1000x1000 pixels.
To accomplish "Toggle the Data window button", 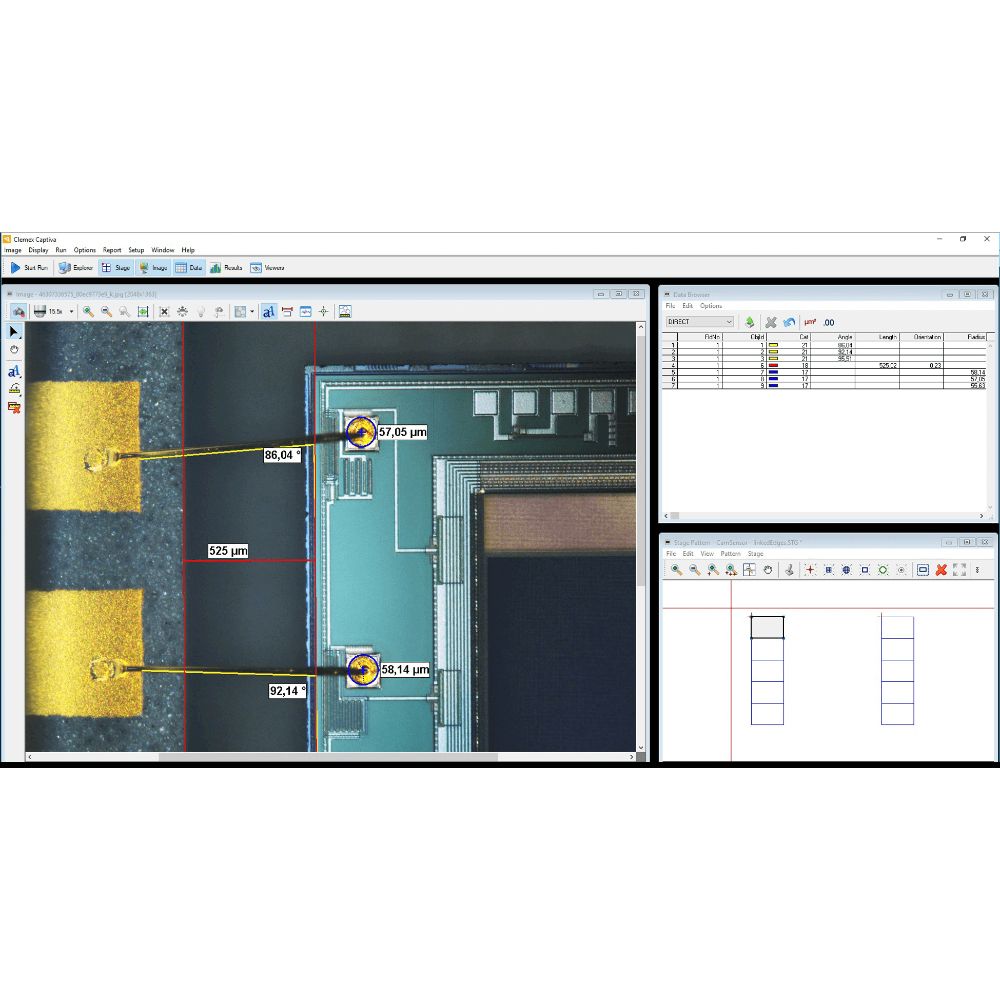I will (x=188, y=268).
